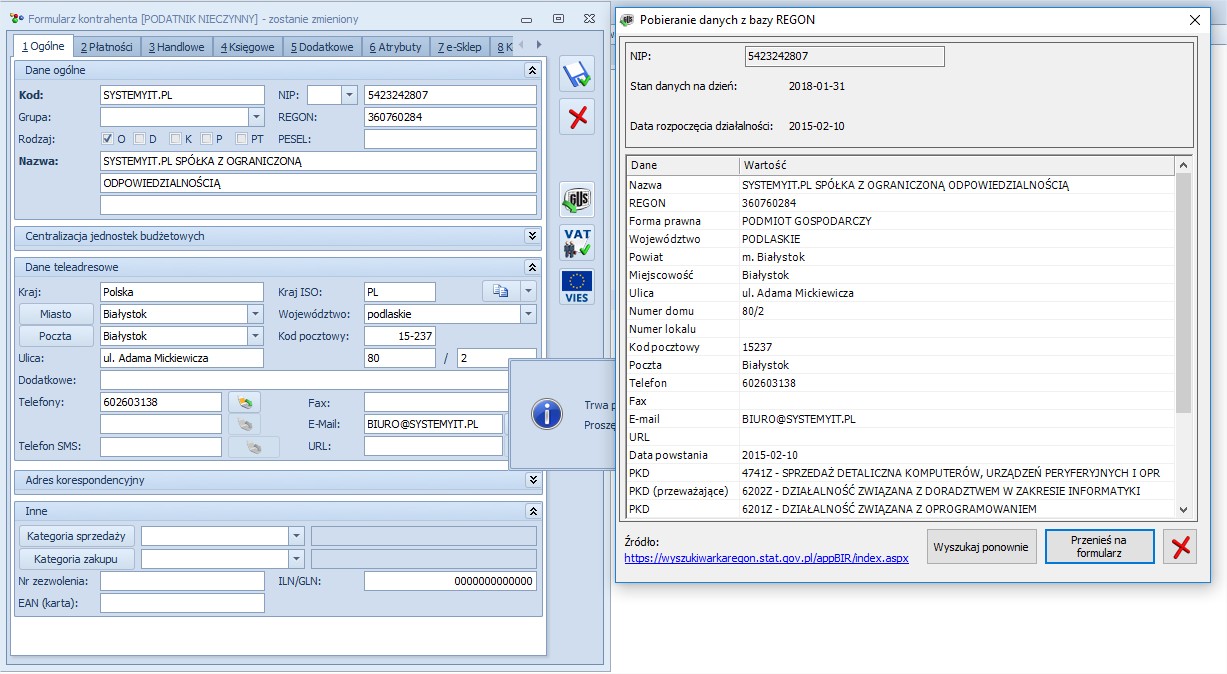Image resolution: width=1227 pixels, height=674 pixels.
Task: Click the PESEL input field
Action: (450, 139)
